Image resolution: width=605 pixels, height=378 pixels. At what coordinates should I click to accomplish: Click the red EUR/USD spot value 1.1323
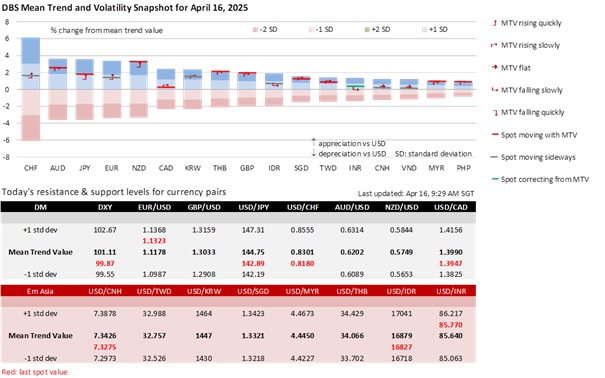(154, 241)
